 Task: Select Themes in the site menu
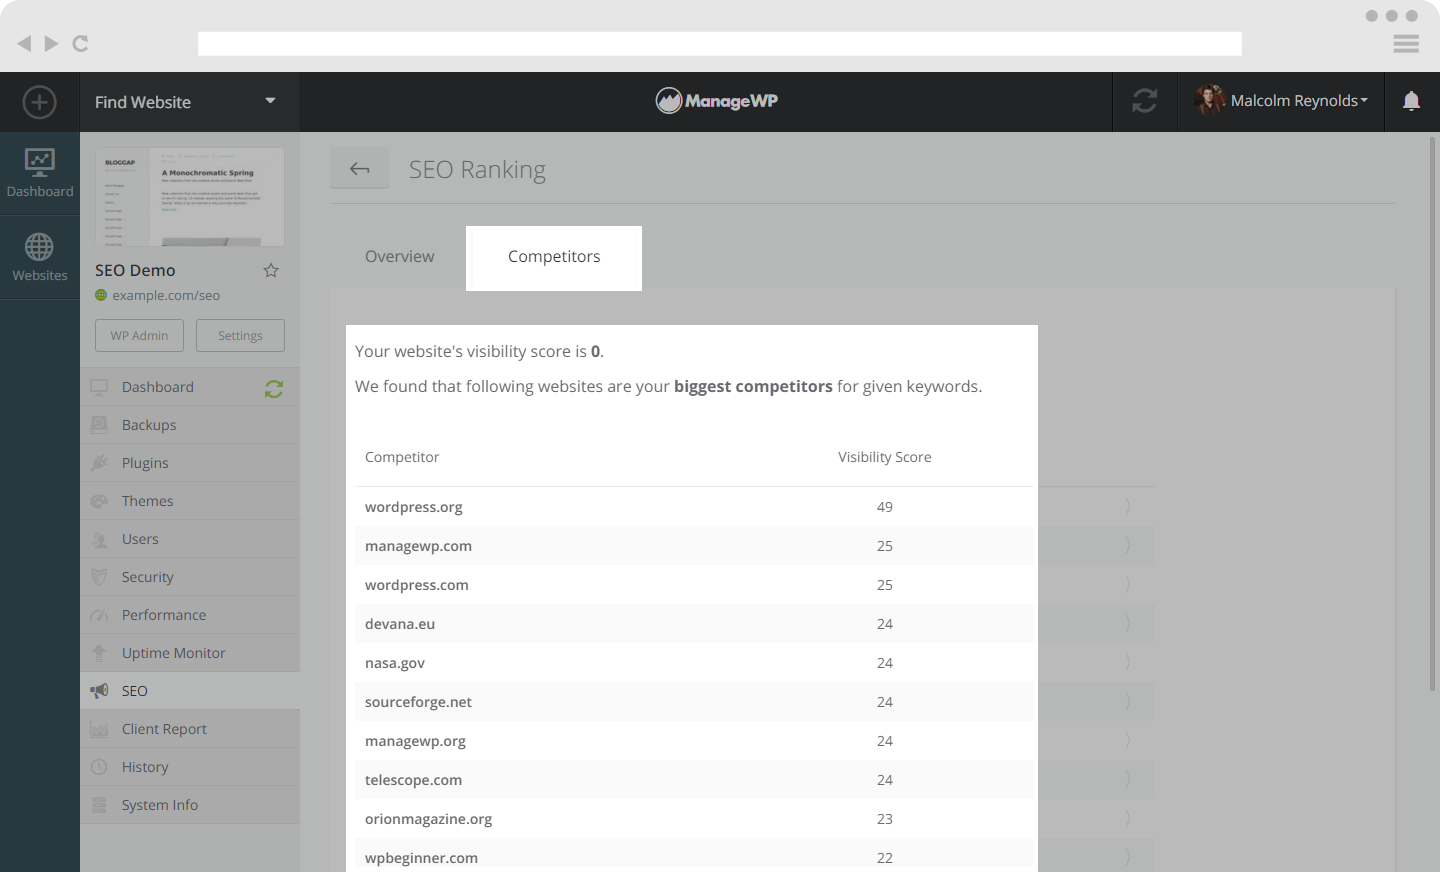190,501
